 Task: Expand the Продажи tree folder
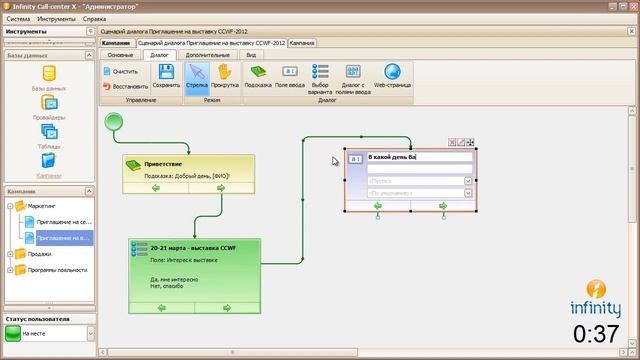click(x=10, y=254)
